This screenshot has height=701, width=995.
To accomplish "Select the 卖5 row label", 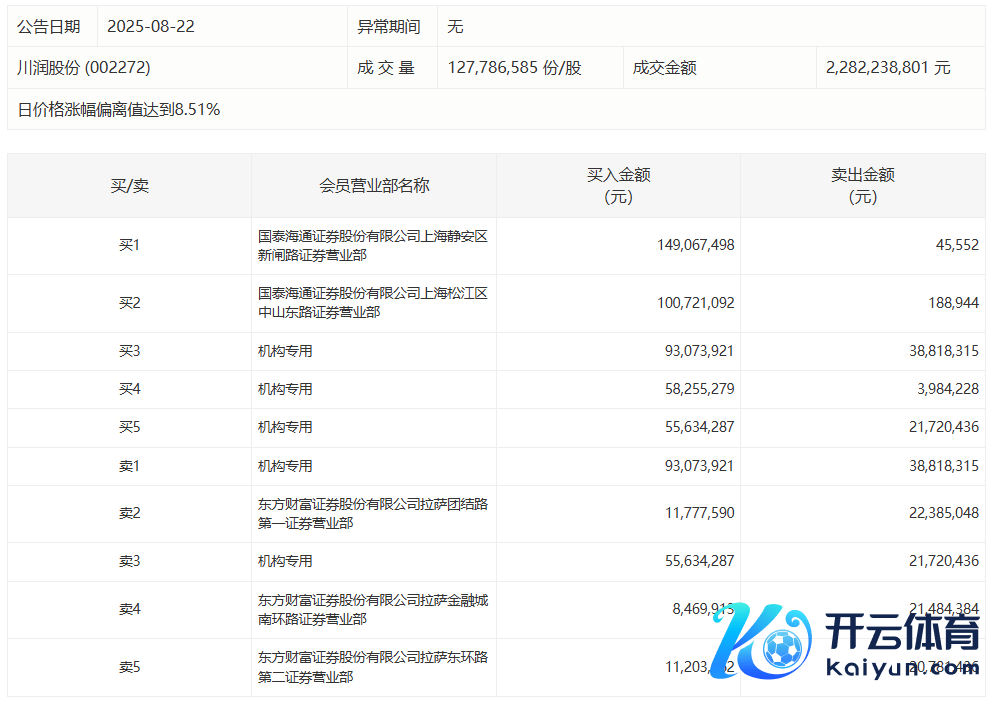I will pos(129,668).
